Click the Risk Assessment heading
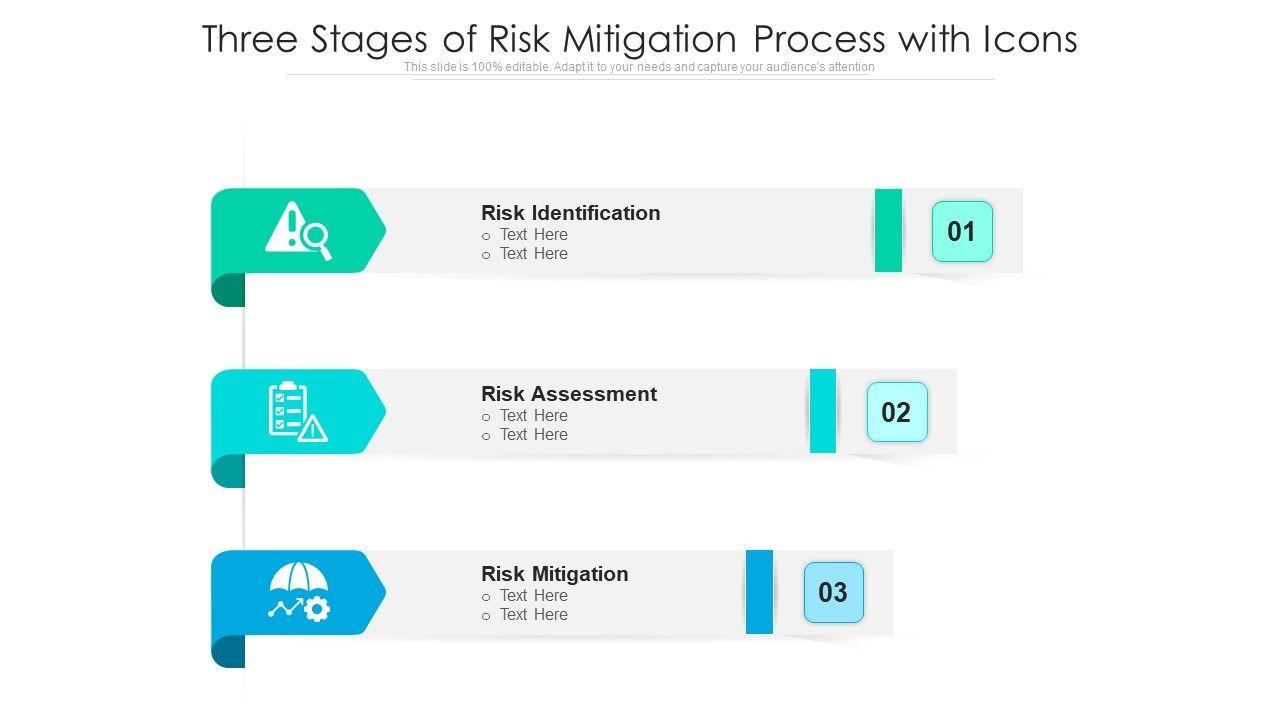The width and height of the screenshot is (1280, 720). click(x=569, y=394)
